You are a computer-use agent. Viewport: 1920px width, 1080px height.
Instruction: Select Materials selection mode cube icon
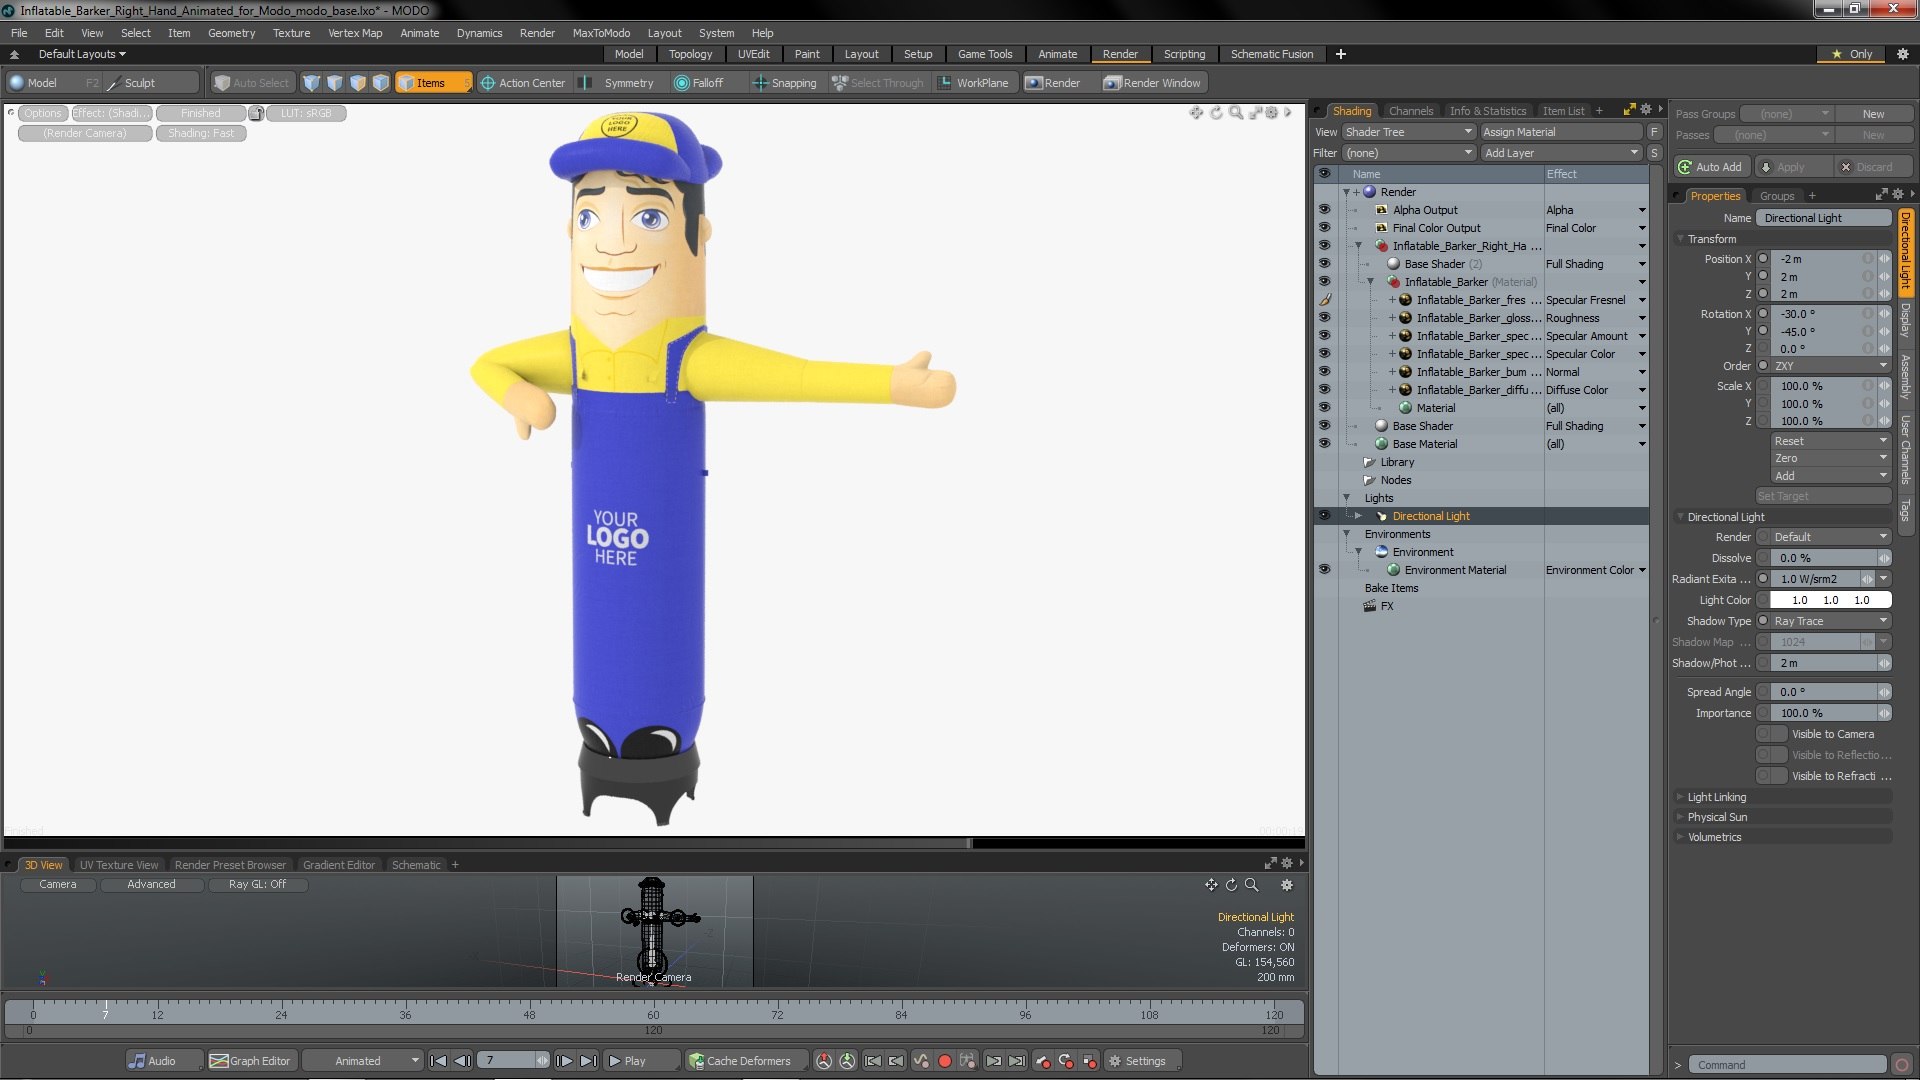381,83
